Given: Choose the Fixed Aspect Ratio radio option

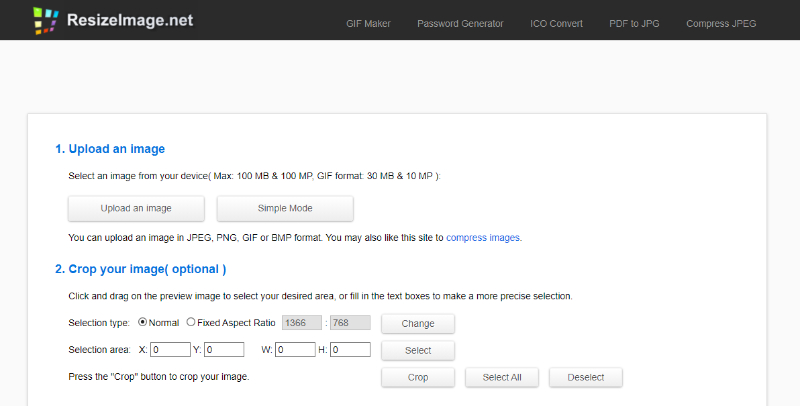Looking at the screenshot, I should coord(191,322).
